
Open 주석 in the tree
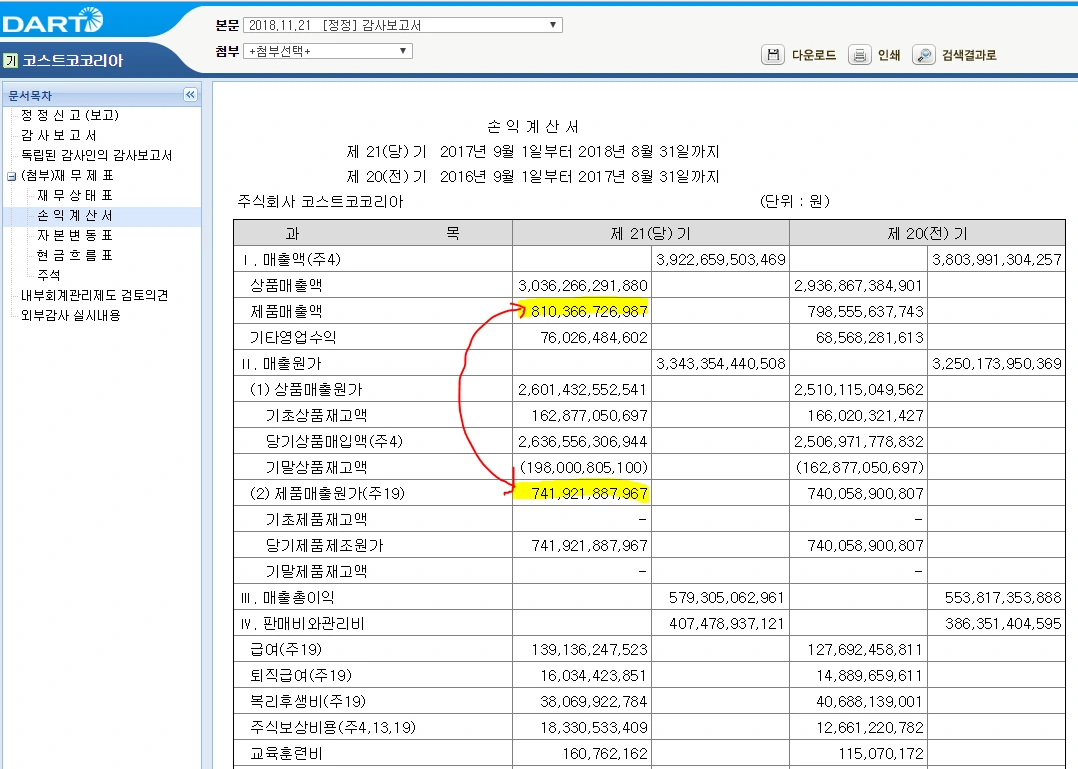pyautogui.click(x=49, y=275)
